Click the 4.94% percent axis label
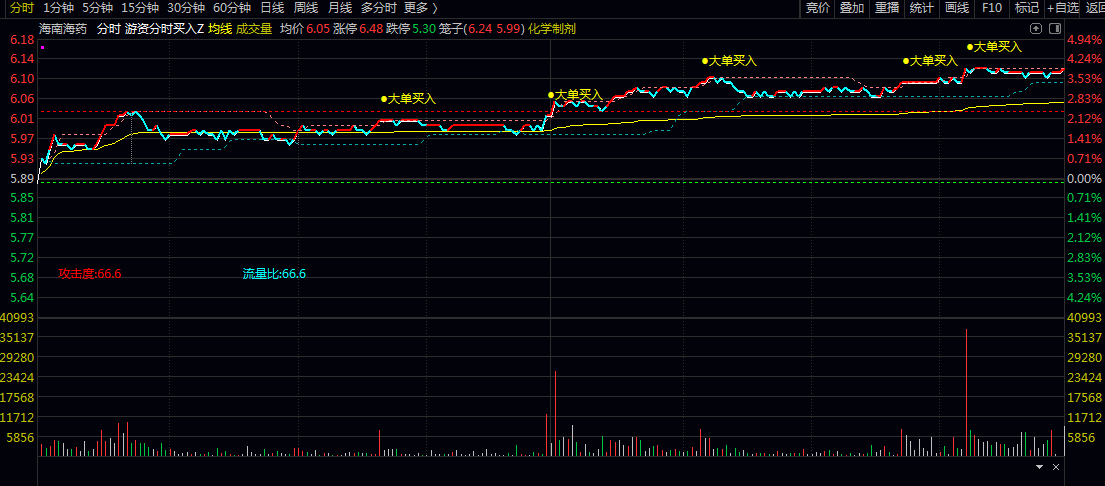The width and height of the screenshot is (1105, 486). point(1085,39)
